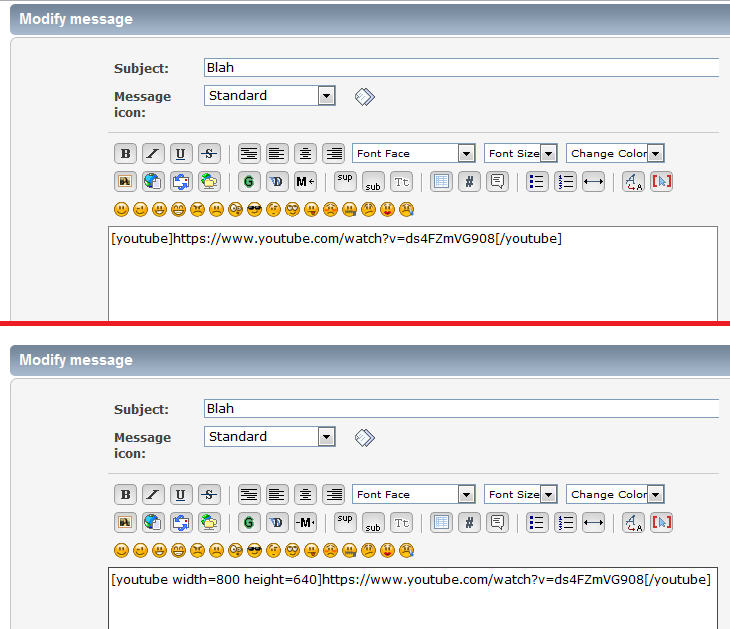Center align text in the upper editor
Image resolution: width=730 pixels, height=629 pixels.
[305, 154]
